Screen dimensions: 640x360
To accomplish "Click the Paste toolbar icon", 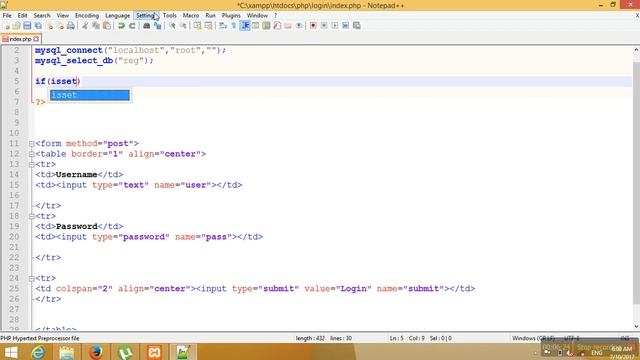I will 107,26.
